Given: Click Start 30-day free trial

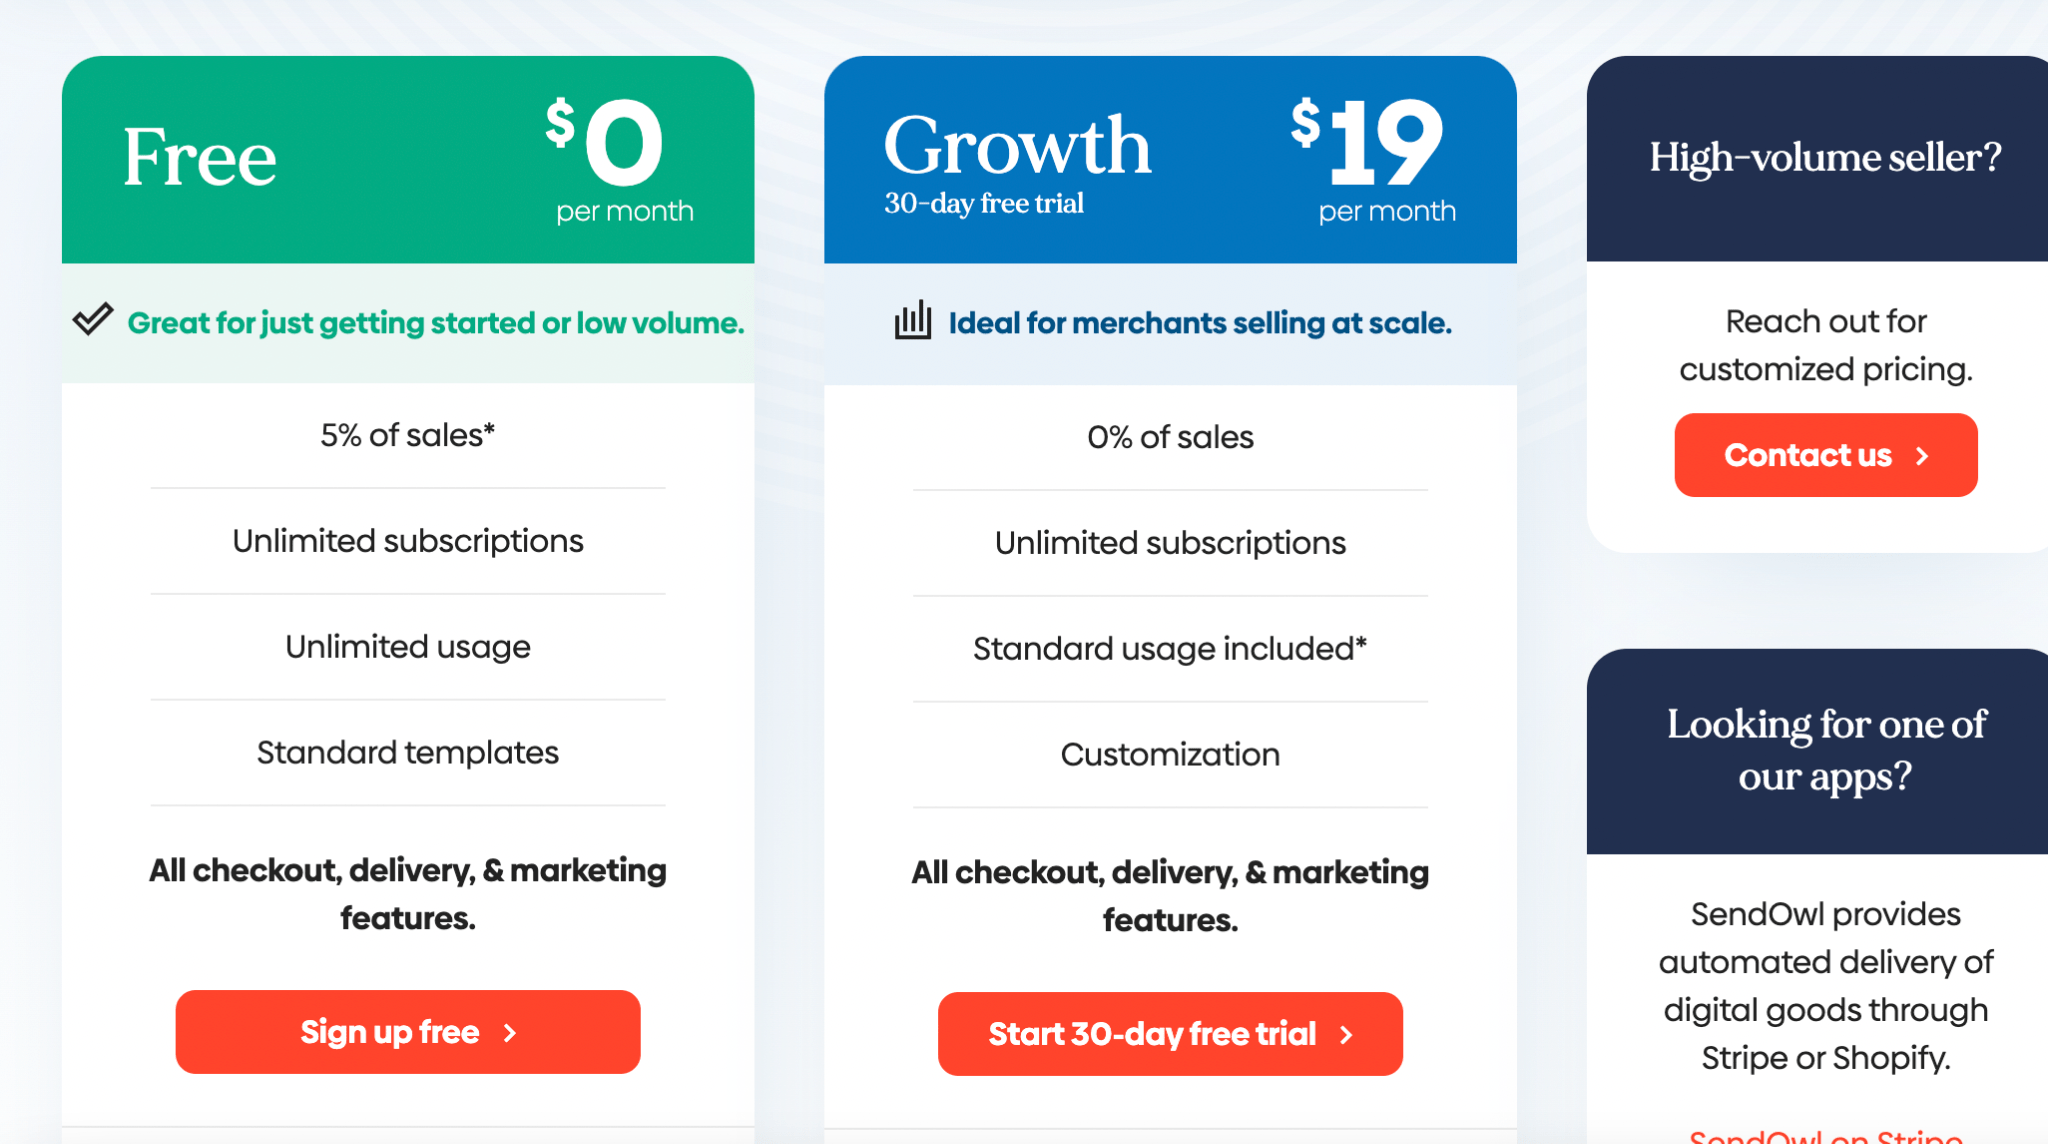Looking at the screenshot, I should pos(1170,1034).
